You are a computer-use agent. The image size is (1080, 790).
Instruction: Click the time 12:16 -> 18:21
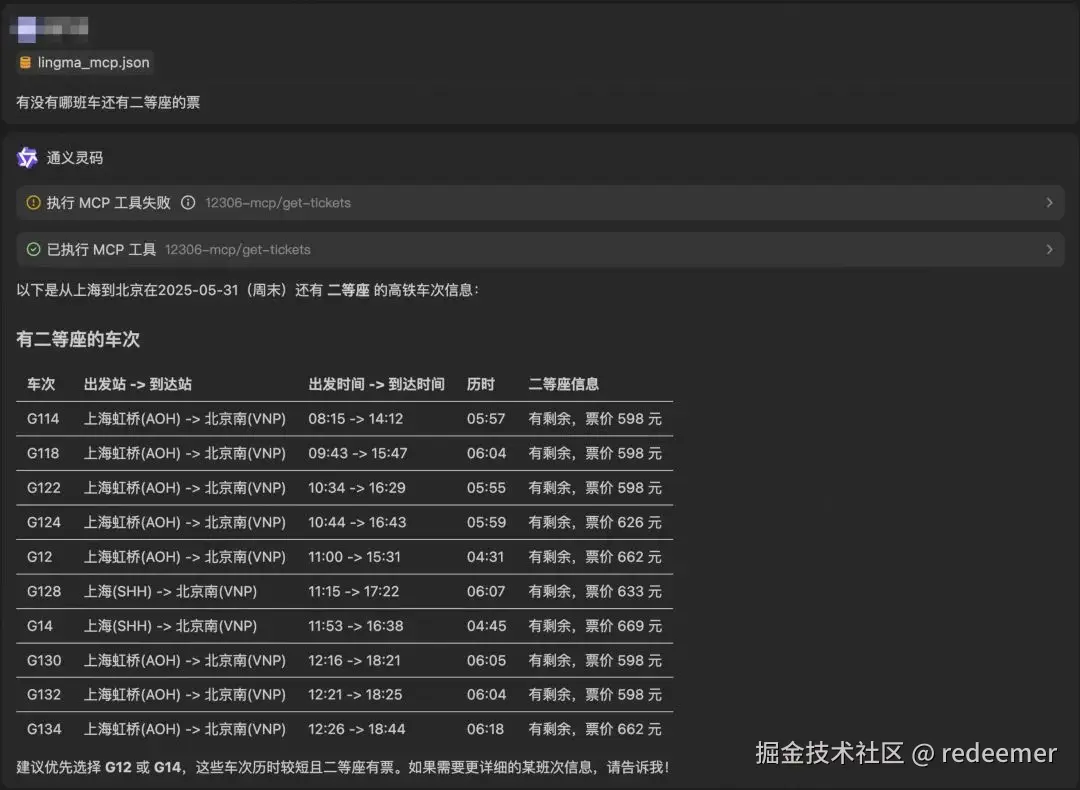point(354,660)
